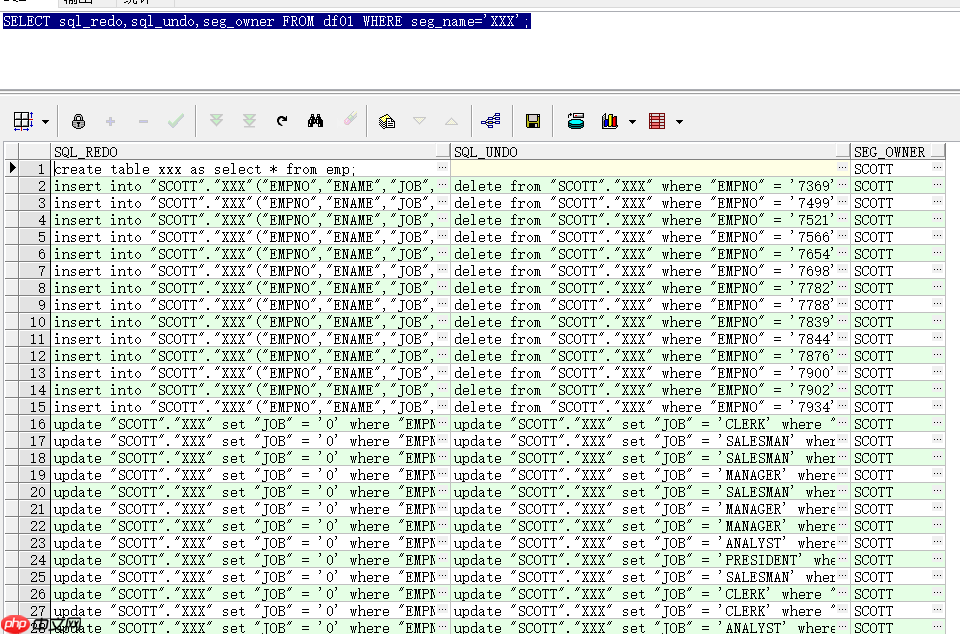The image size is (960, 634).
Task: Expand the chart options dropdown arrow
Action: point(632,122)
